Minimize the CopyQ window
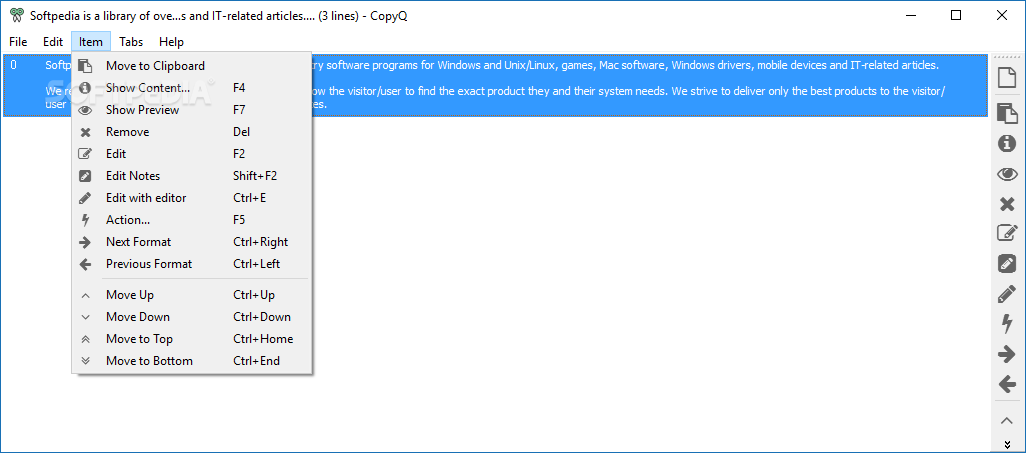Image resolution: width=1026 pixels, height=453 pixels. [911, 16]
